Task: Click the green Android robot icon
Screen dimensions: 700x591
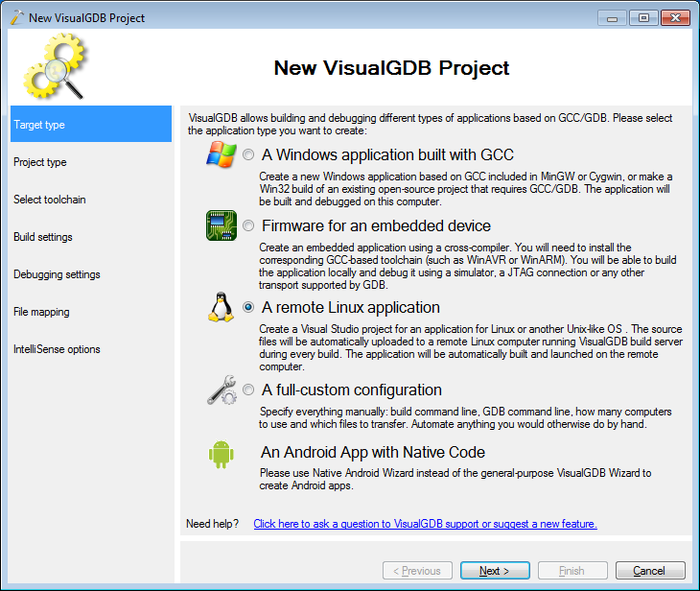Action: [221, 454]
